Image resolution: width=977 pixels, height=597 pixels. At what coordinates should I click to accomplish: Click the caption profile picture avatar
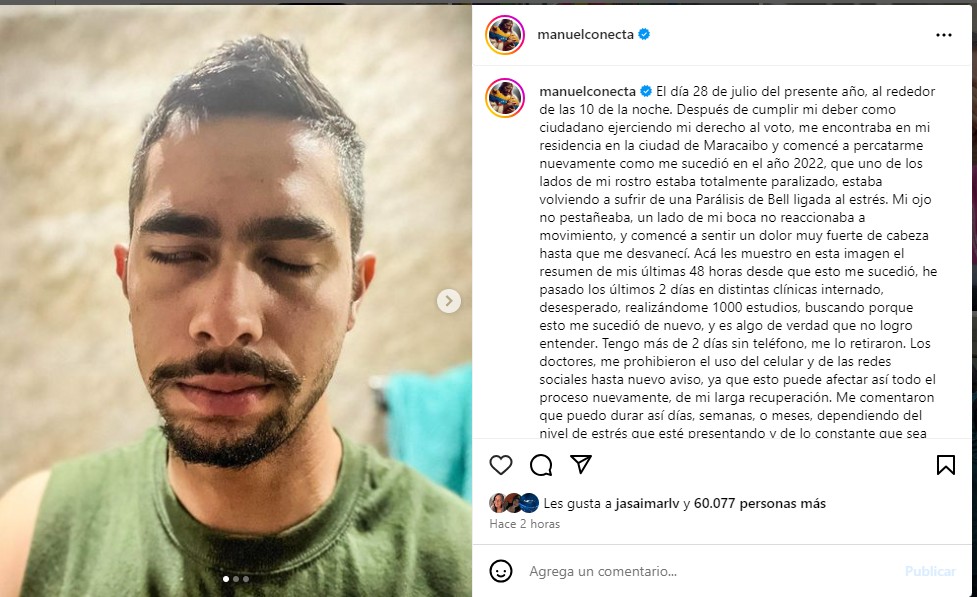505,98
